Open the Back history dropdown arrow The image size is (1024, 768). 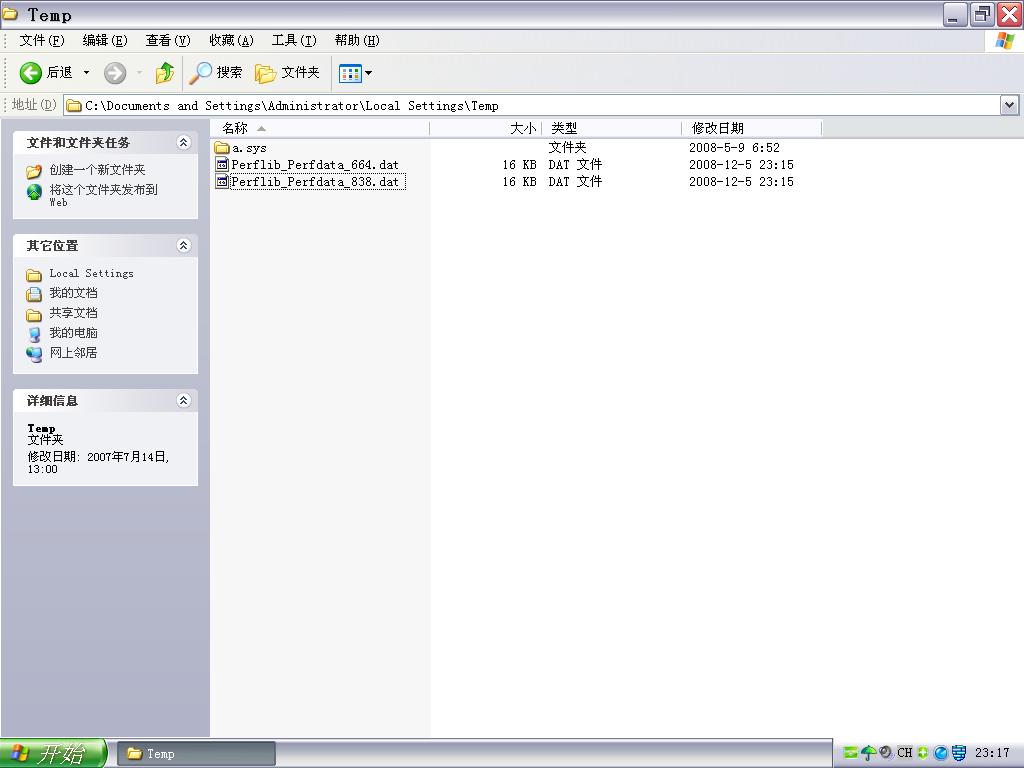86,72
